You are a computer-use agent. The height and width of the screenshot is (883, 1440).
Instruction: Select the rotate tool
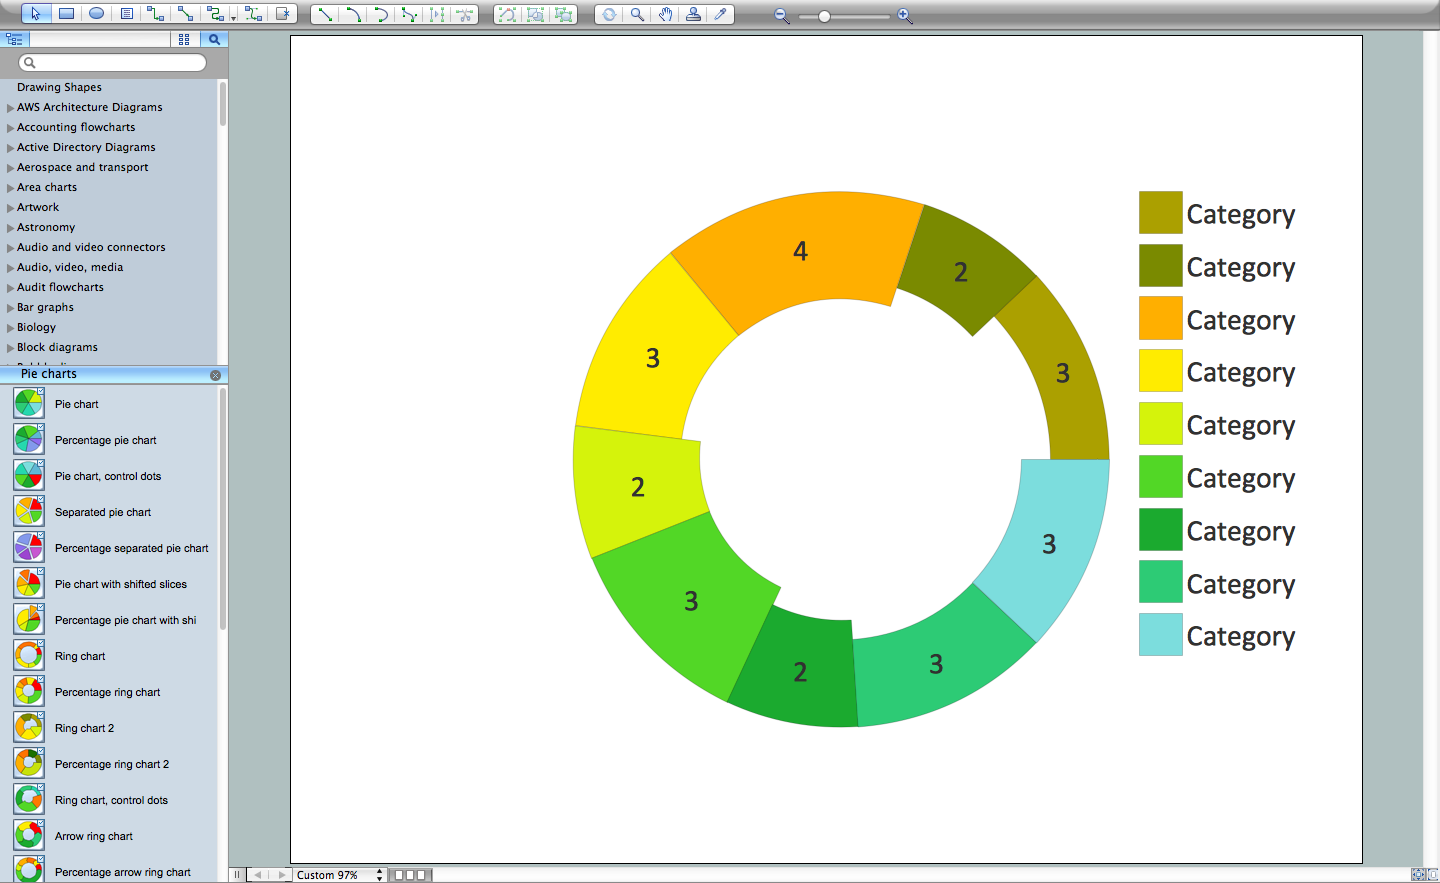click(x=608, y=14)
